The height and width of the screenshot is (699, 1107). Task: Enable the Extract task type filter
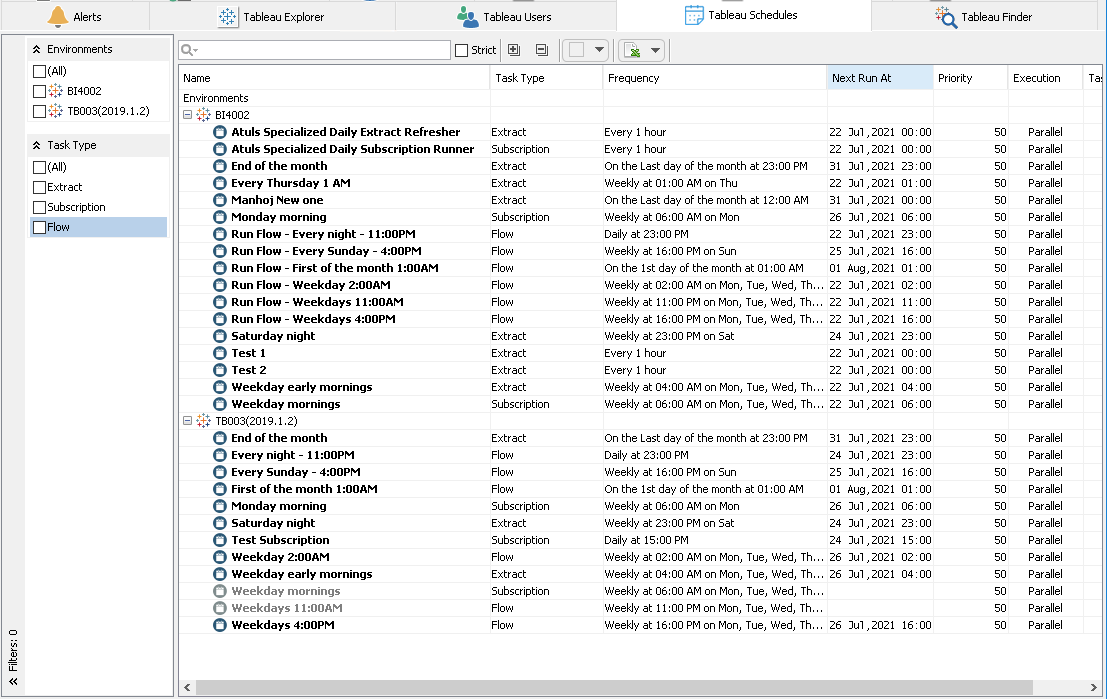(40, 187)
